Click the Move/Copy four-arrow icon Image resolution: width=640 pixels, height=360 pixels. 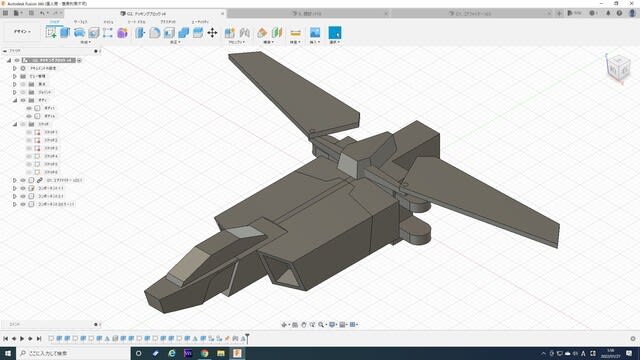click(212, 33)
